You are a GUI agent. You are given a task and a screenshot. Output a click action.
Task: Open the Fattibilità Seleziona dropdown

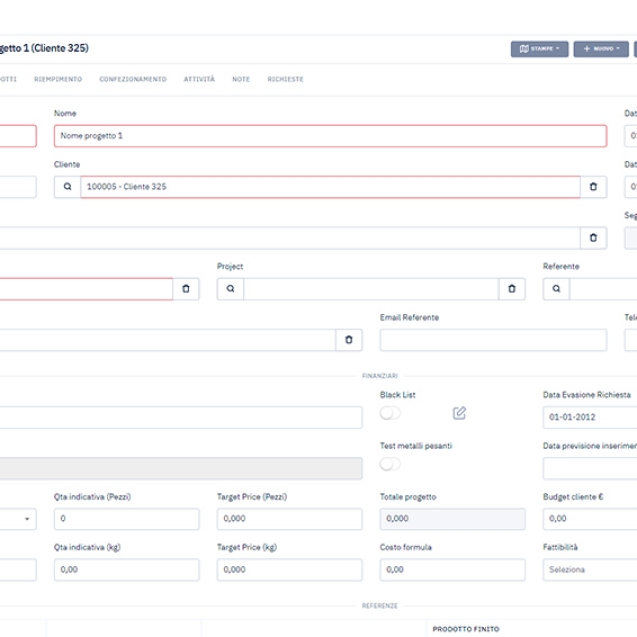pyautogui.click(x=590, y=570)
